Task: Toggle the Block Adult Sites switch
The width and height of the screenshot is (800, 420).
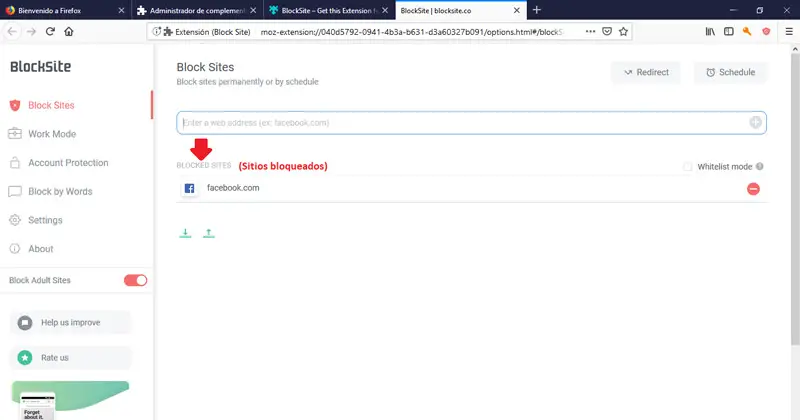Action: tap(135, 280)
